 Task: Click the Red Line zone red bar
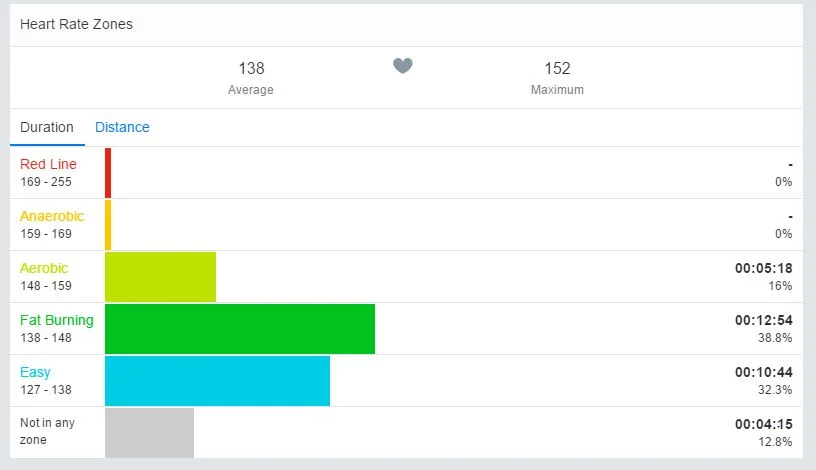coord(108,173)
